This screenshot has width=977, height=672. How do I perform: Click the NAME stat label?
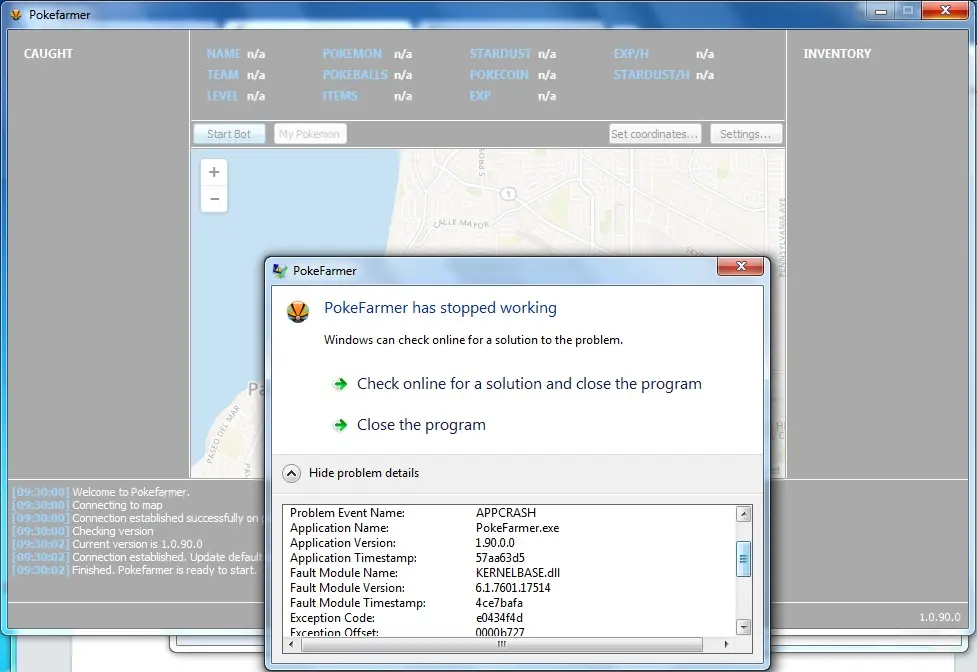coord(223,54)
